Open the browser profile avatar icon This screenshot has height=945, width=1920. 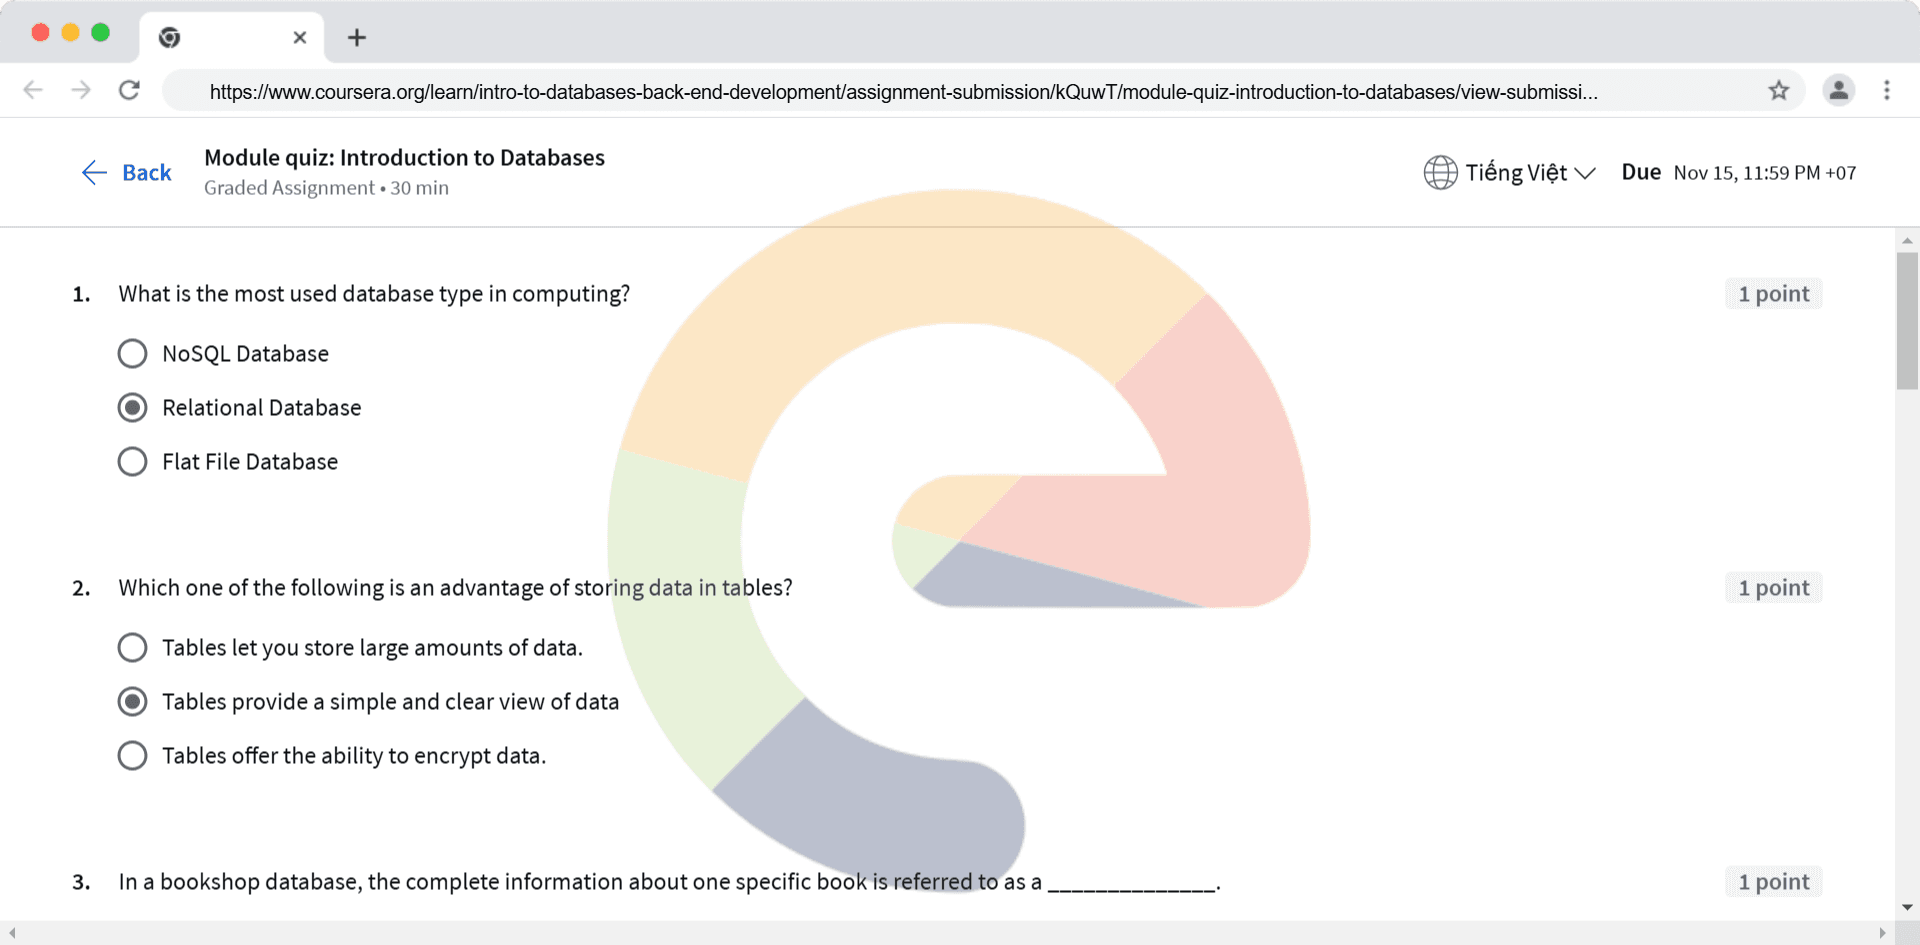pos(1838,90)
